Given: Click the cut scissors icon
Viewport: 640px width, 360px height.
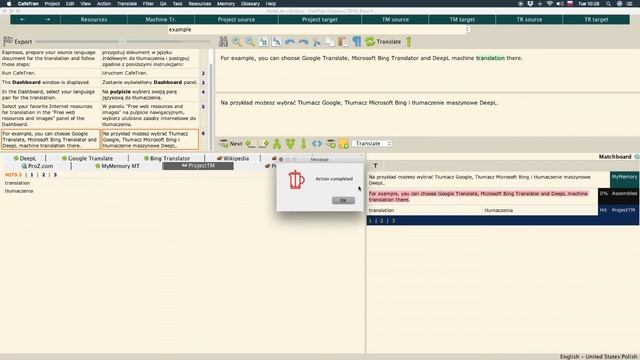Looking at the screenshot, I should point(317,42).
